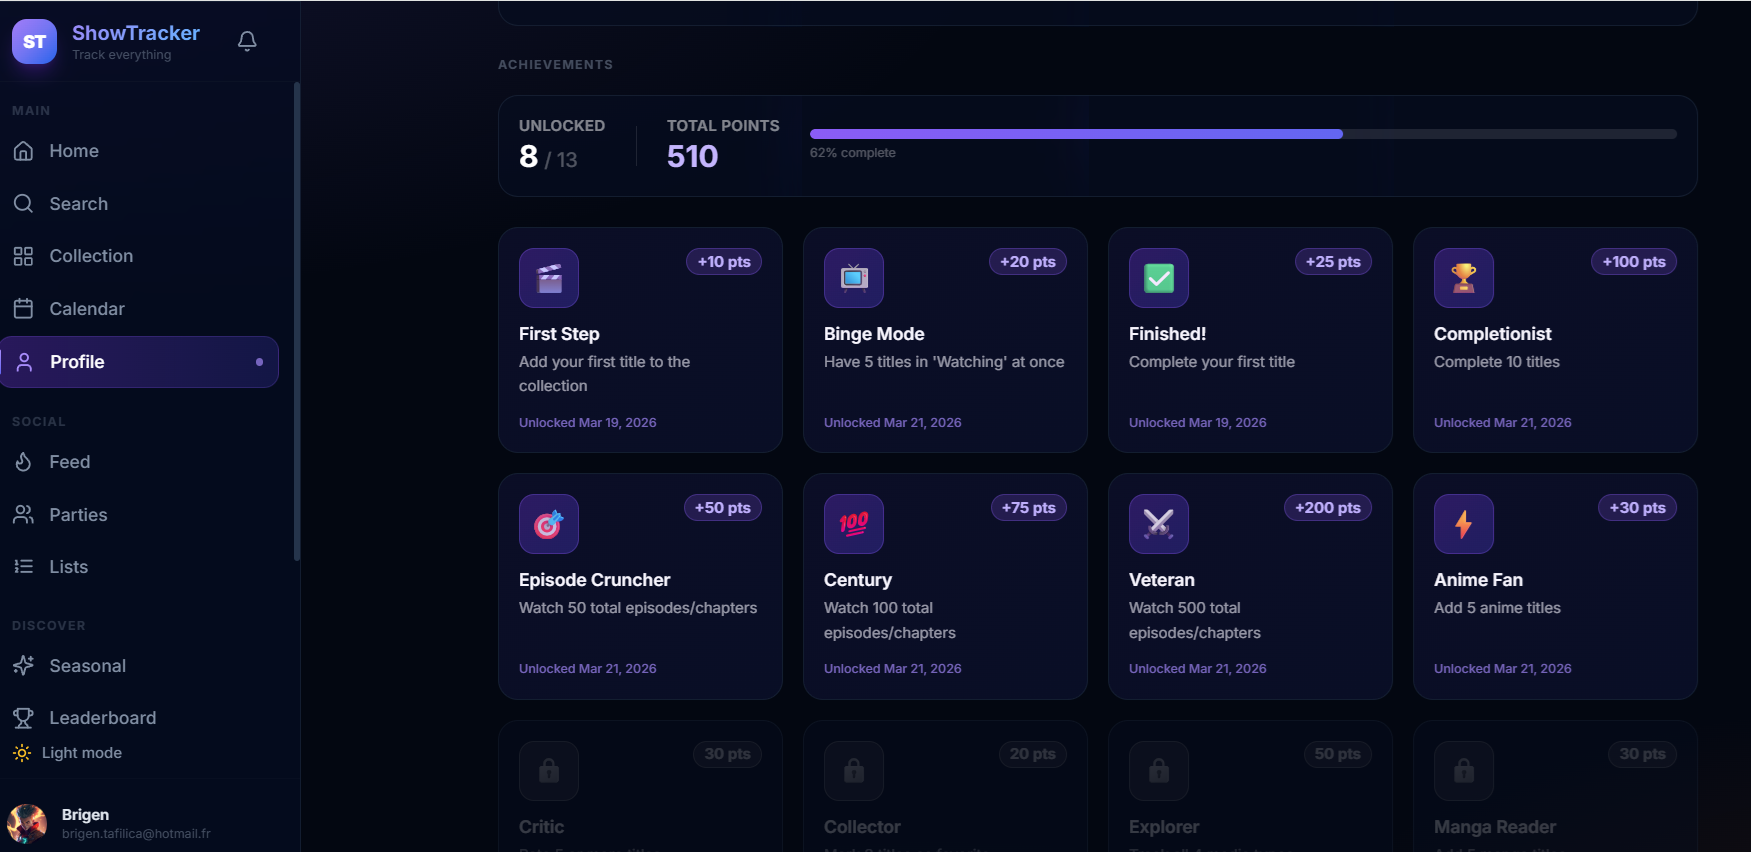Open the Seasonal discover page
1751x852 pixels.
pos(140,666)
